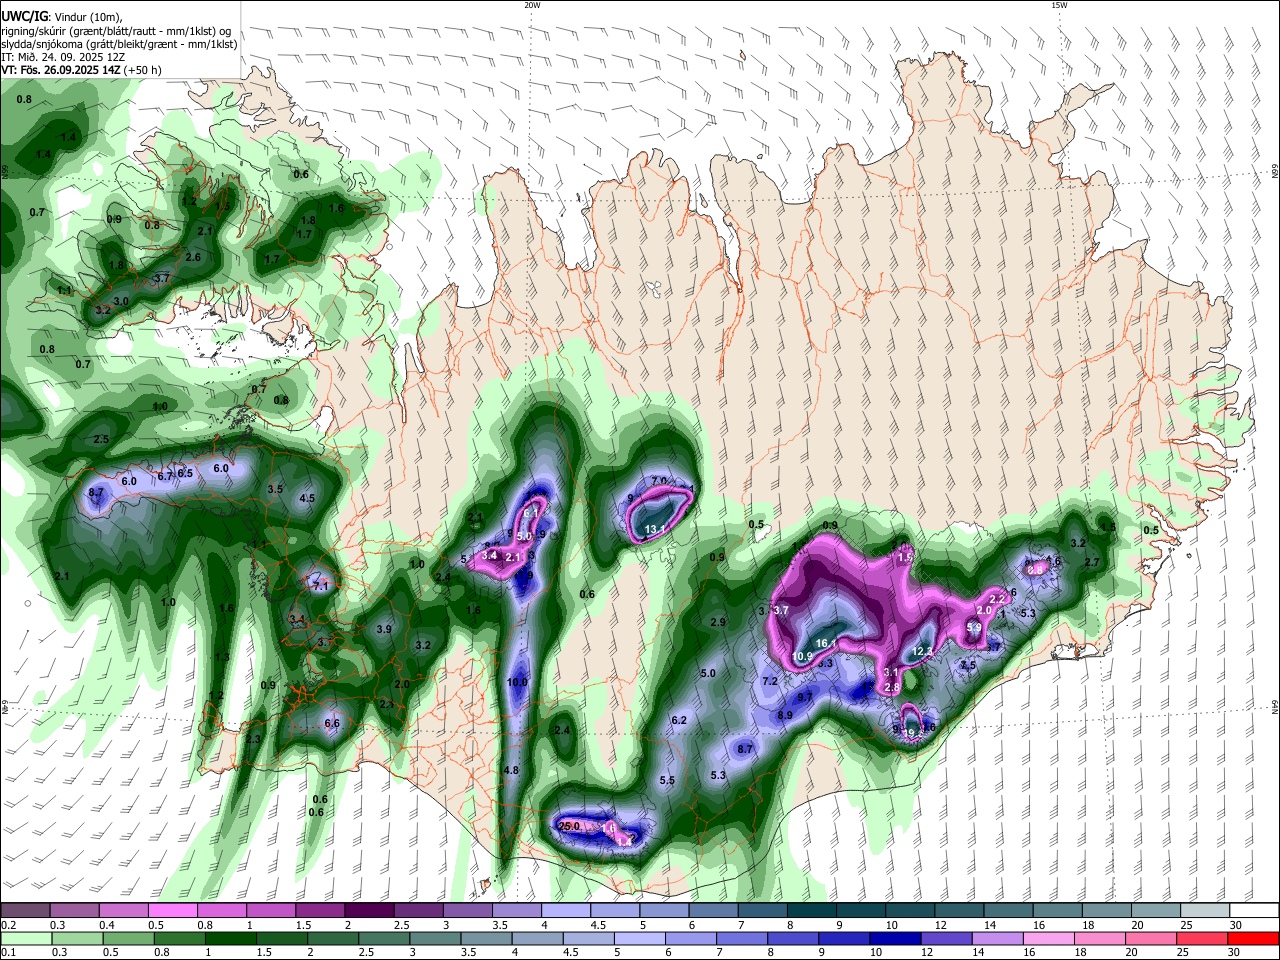Click the '5.5' precipitation value on the map

[667, 780]
